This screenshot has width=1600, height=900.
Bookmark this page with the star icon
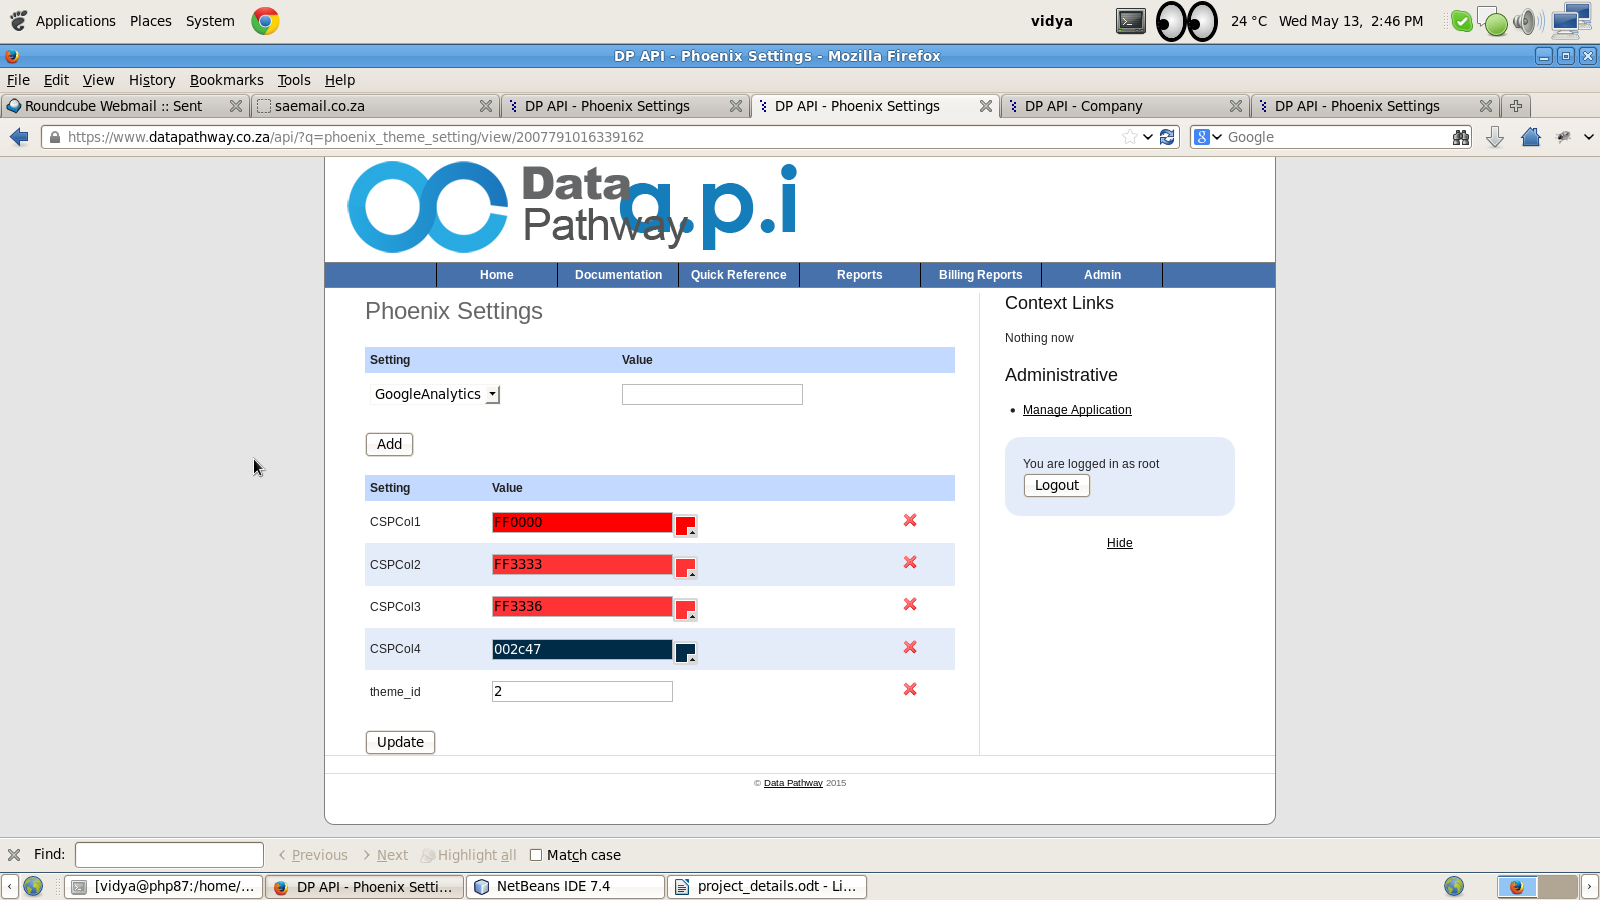[x=1129, y=137]
